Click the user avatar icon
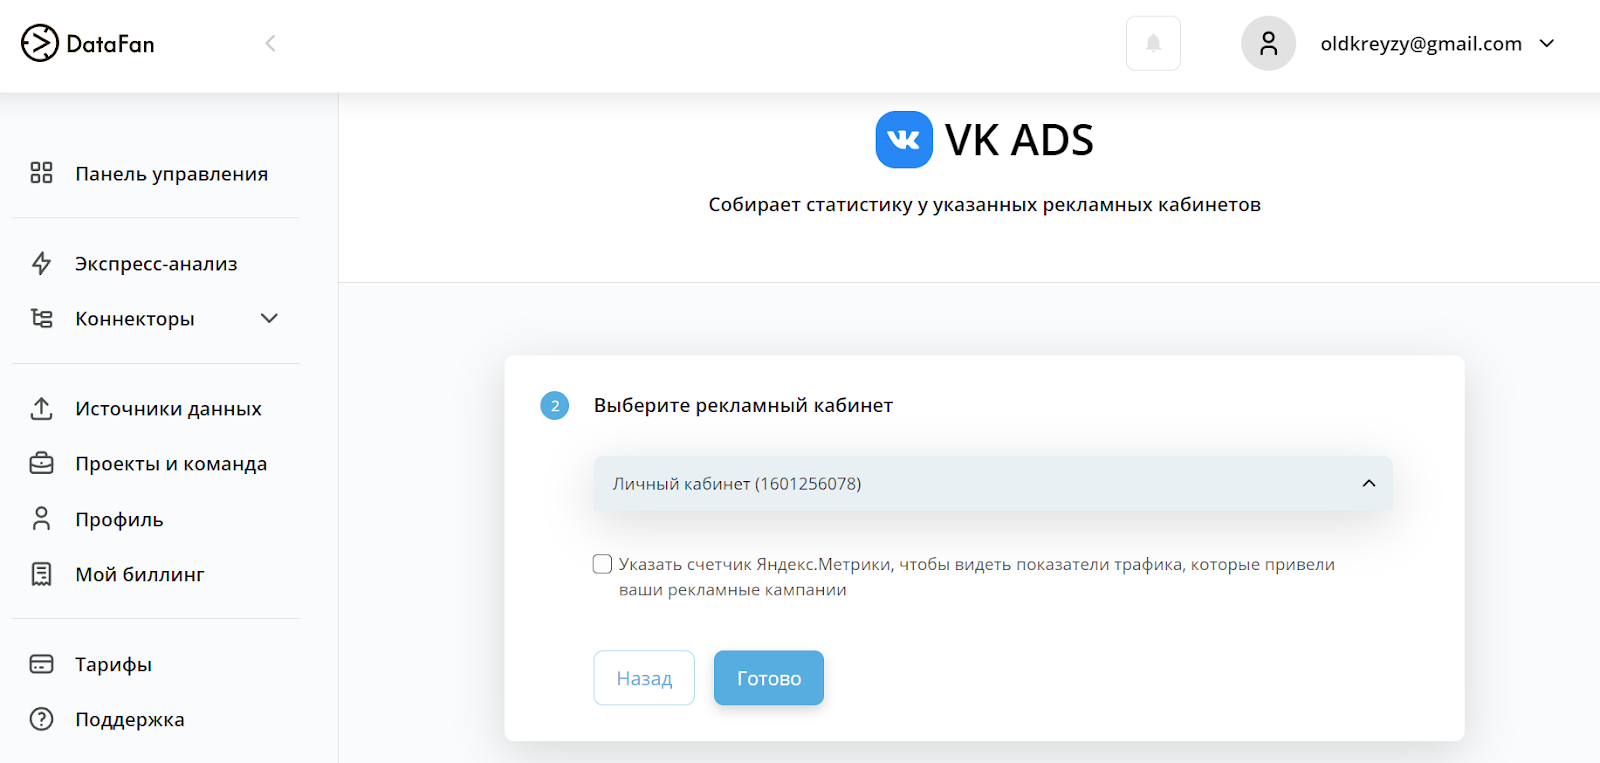 pyautogui.click(x=1268, y=43)
